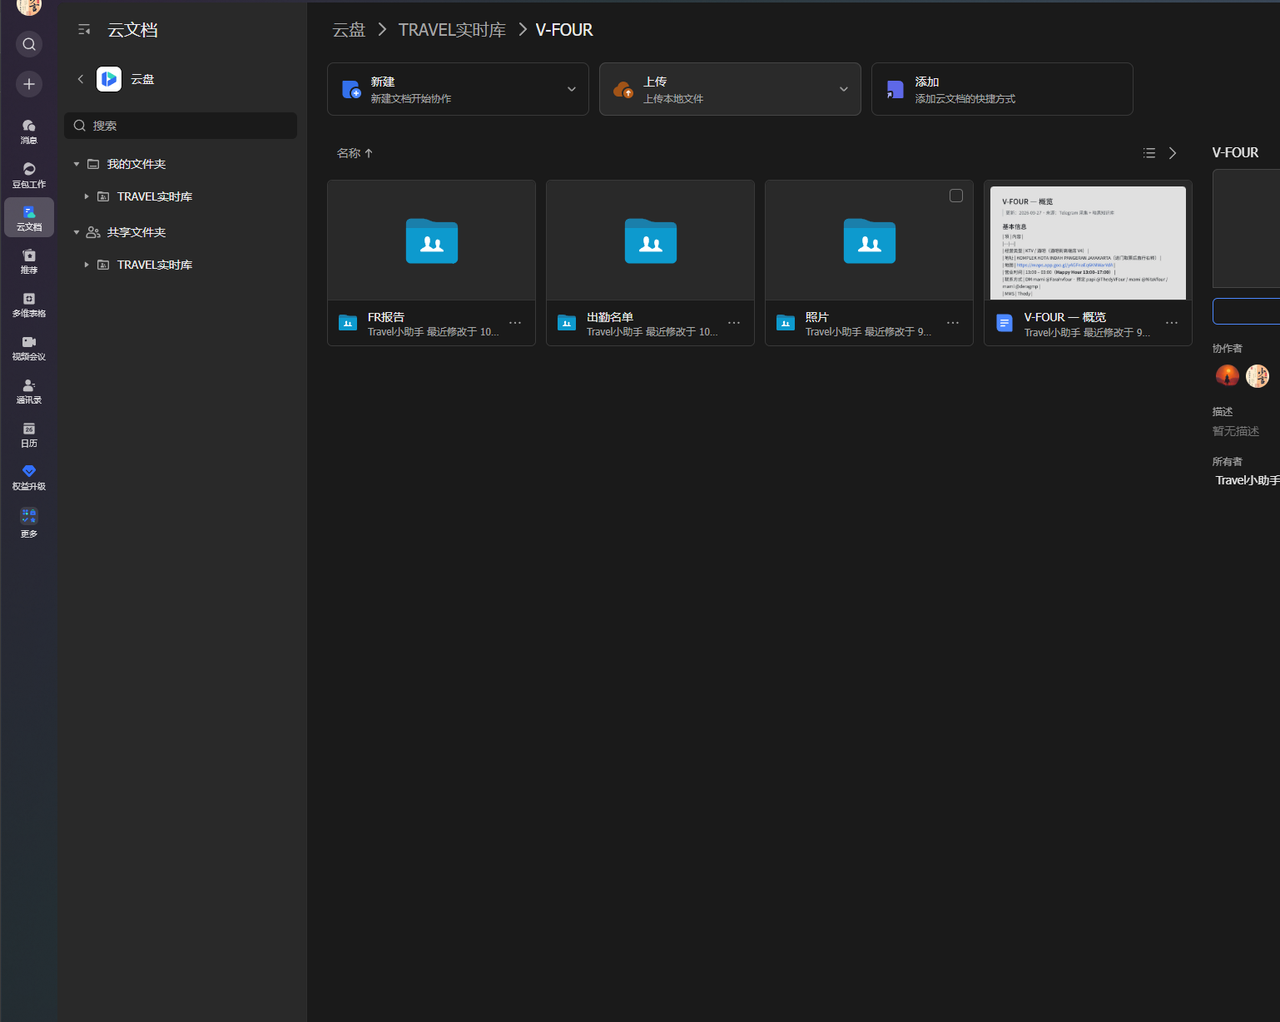This screenshot has width=1280, height=1022.
Task: Open the 推荐 sidebar icon
Action: tap(29, 260)
